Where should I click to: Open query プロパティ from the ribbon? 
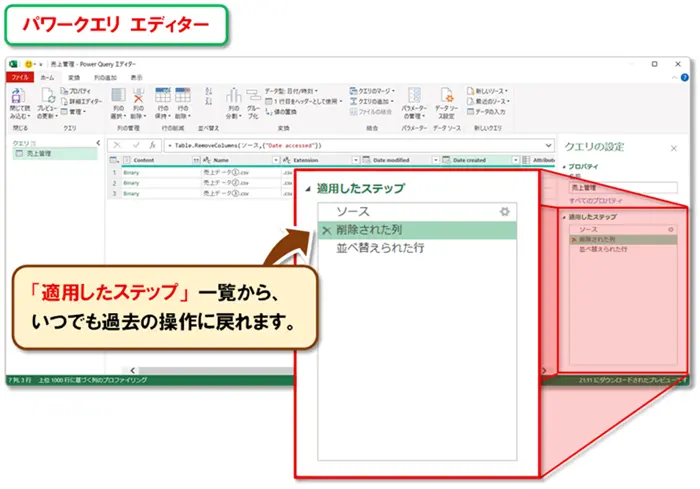tap(76, 91)
